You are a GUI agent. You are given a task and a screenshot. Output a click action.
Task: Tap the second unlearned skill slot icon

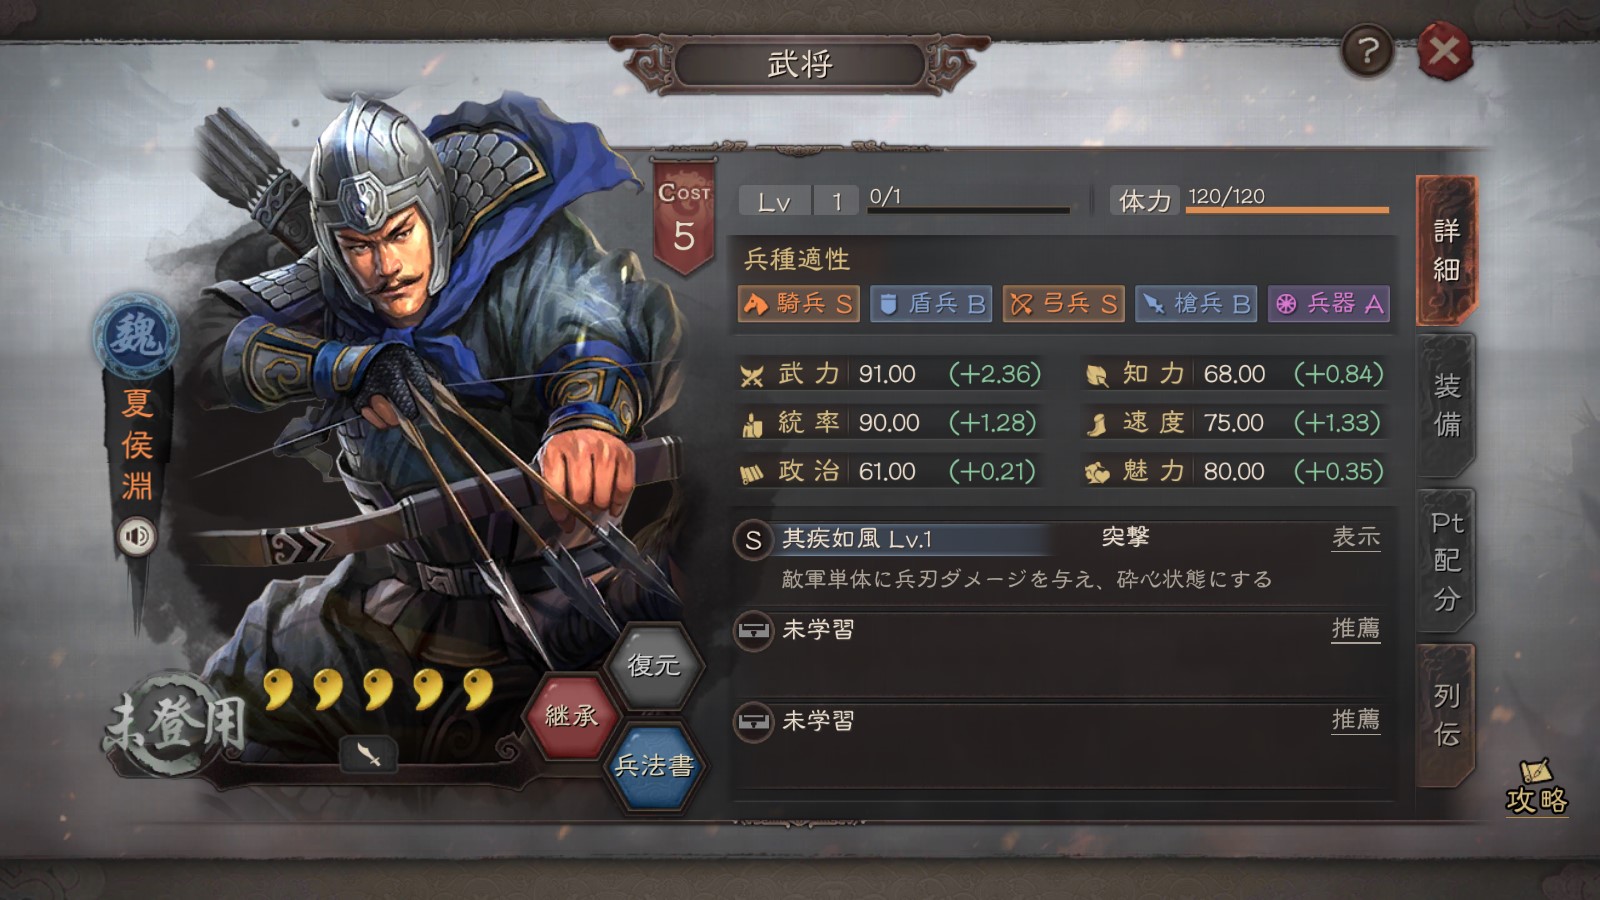click(x=753, y=722)
